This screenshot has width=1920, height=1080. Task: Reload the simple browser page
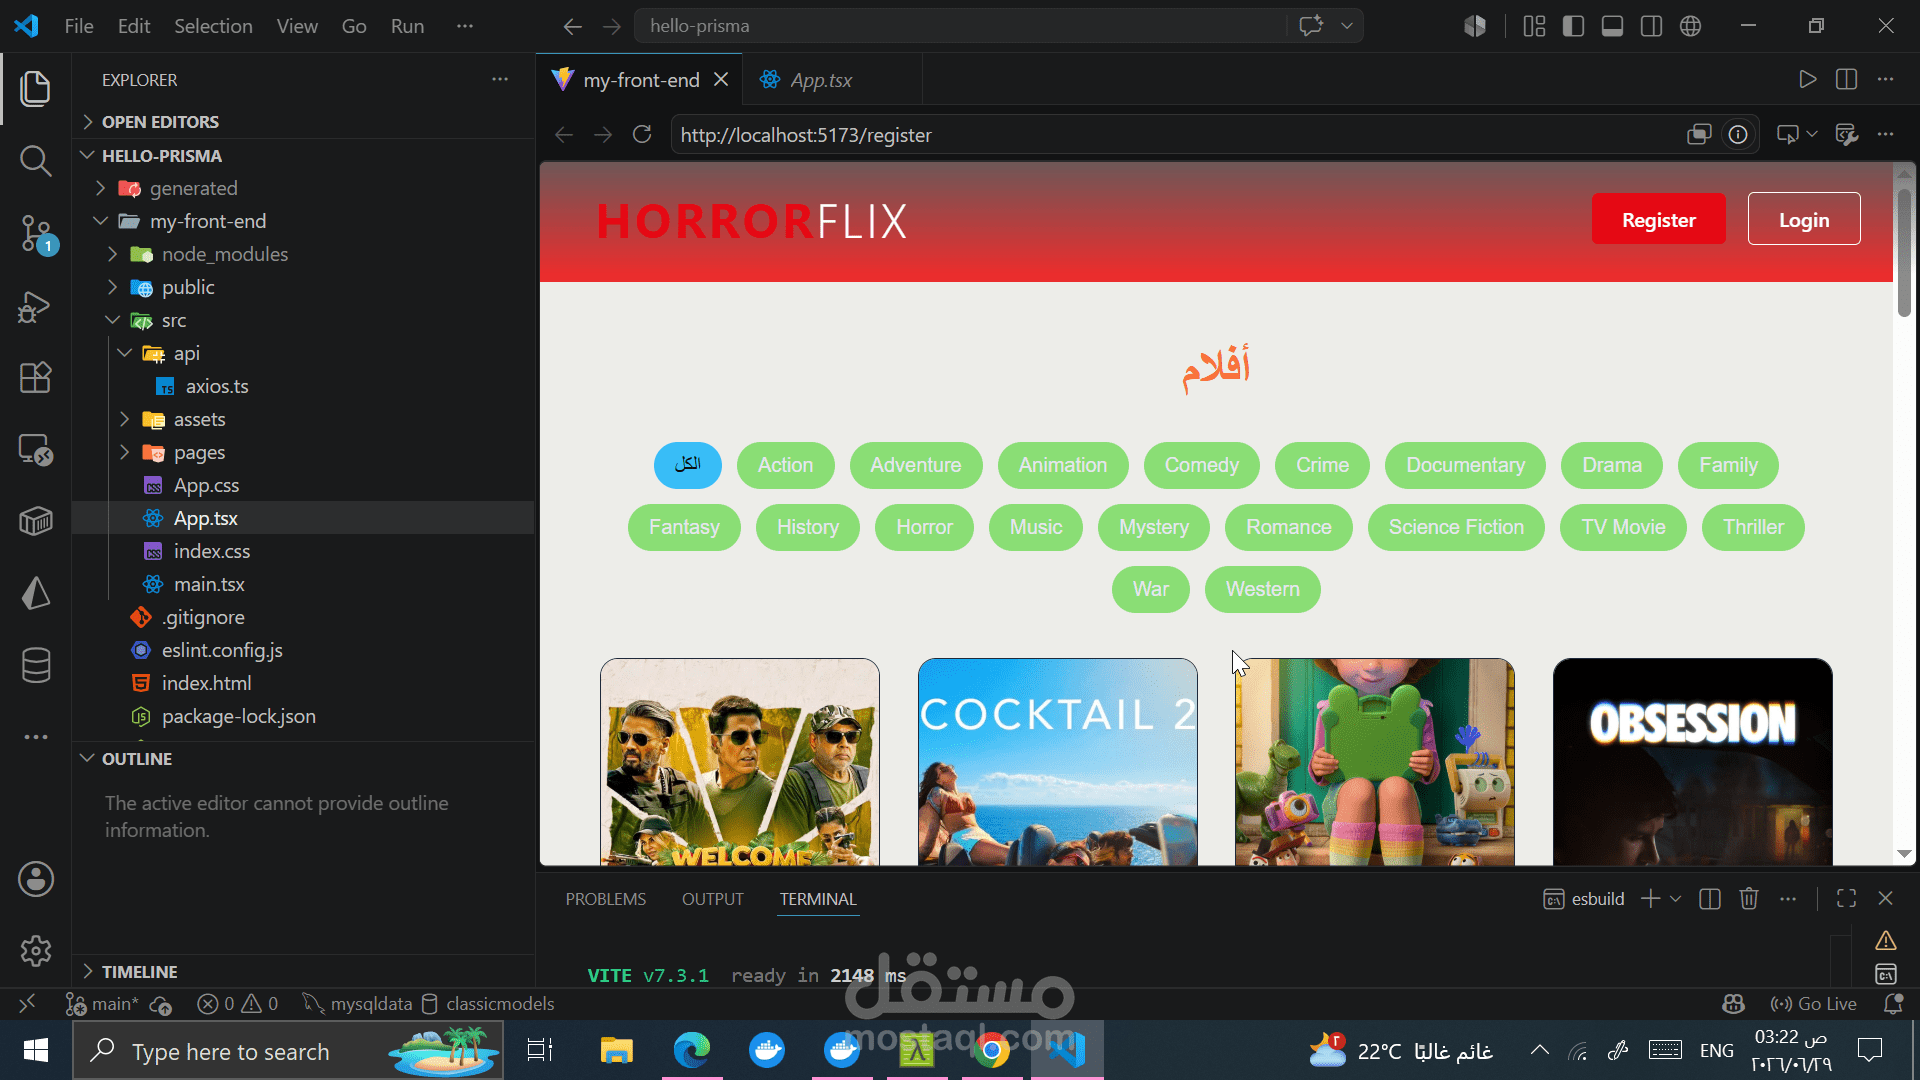pyautogui.click(x=642, y=134)
